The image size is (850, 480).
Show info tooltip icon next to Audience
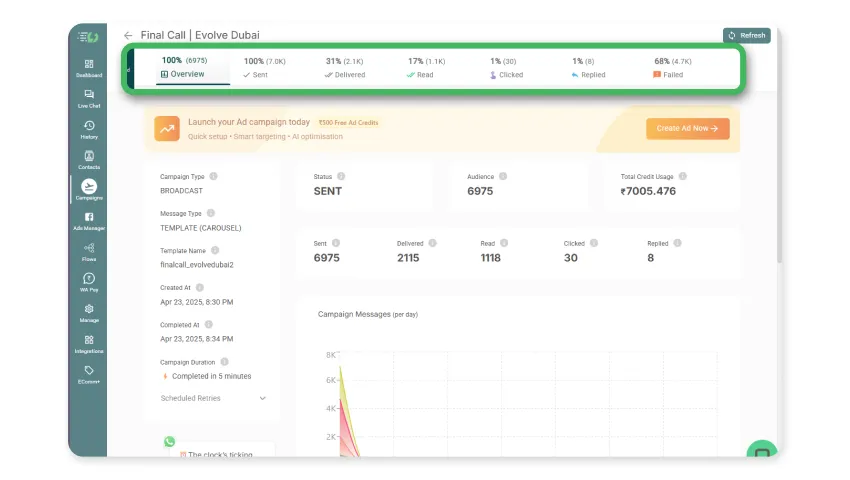coord(503,176)
